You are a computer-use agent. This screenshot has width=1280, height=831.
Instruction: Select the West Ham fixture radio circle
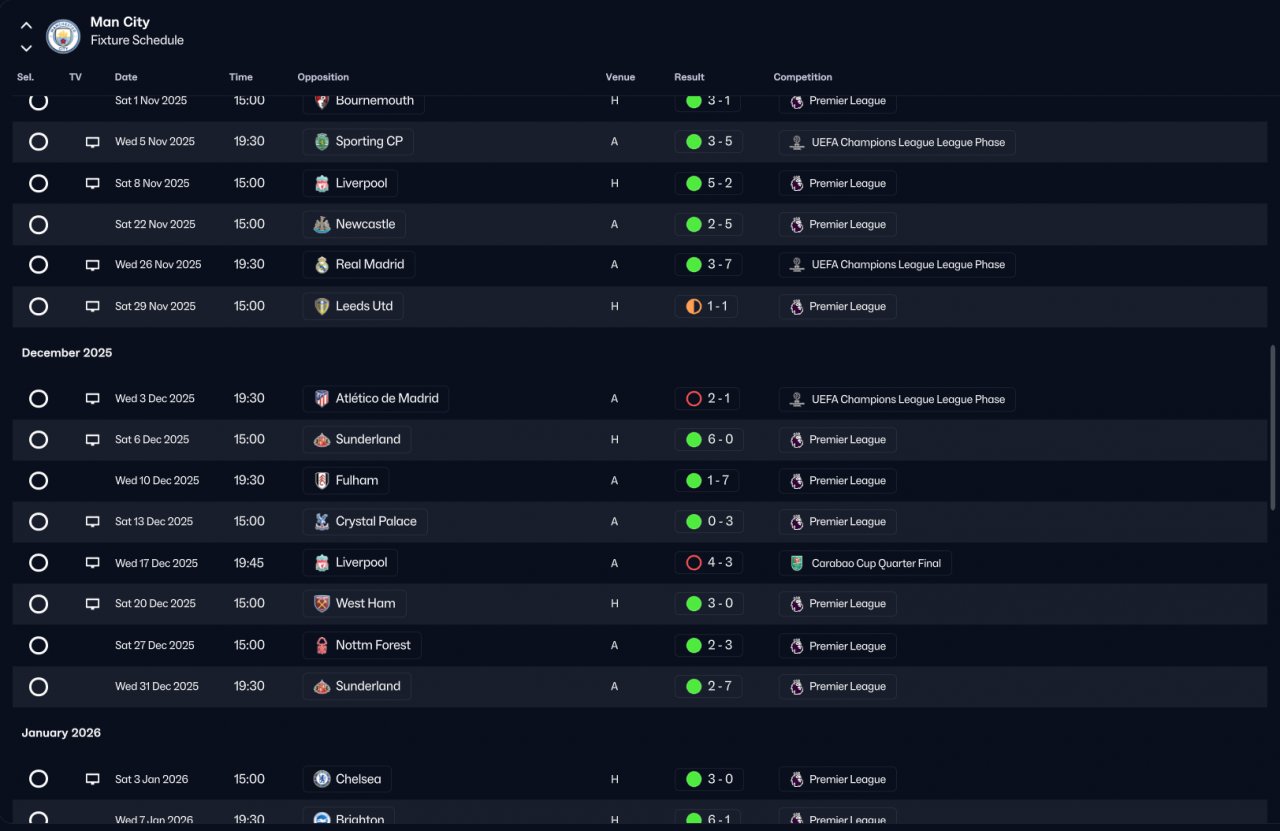coord(38,604)
